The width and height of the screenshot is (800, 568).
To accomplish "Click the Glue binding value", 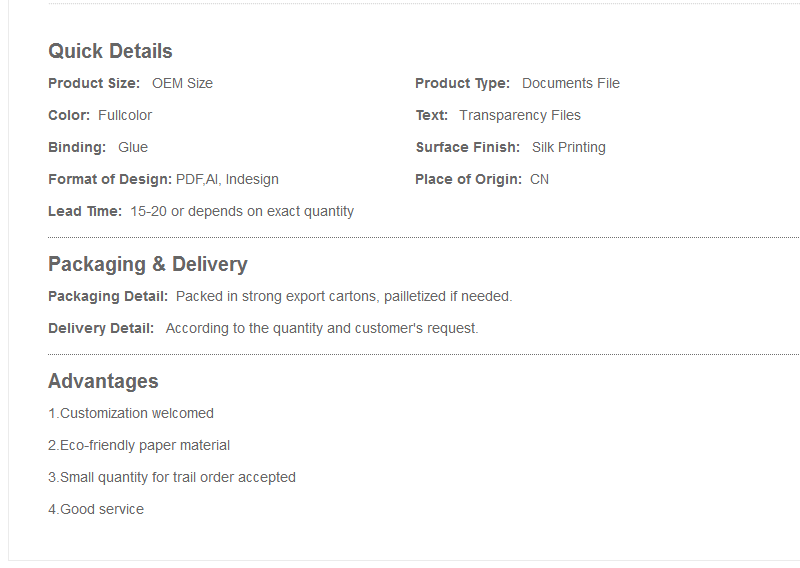I will point(133,147).
